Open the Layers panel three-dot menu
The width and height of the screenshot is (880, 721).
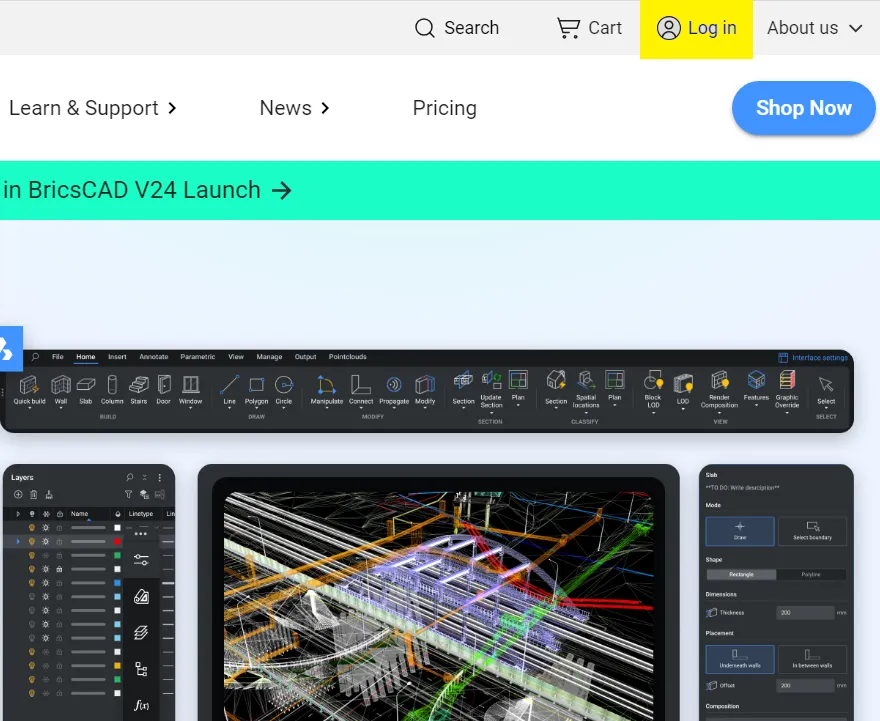(160, 477)
